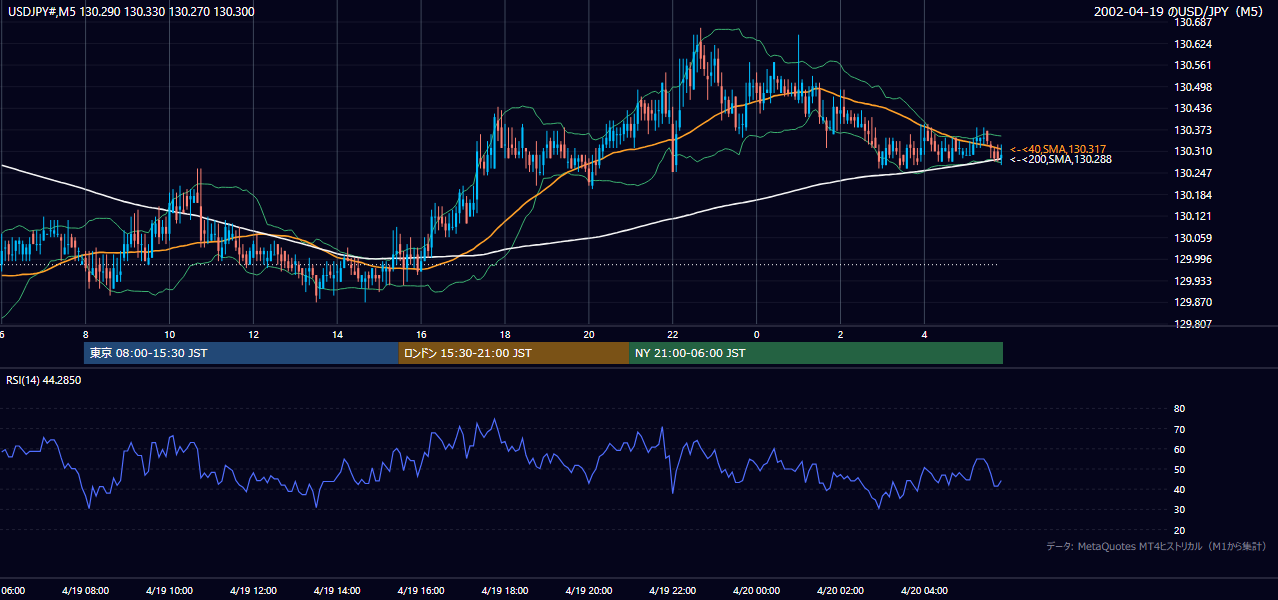The width and height of the screenshot is (1278, 600).
Task: Click the 4/19 10:00 time axis label
Action: (x=168, y=590)
